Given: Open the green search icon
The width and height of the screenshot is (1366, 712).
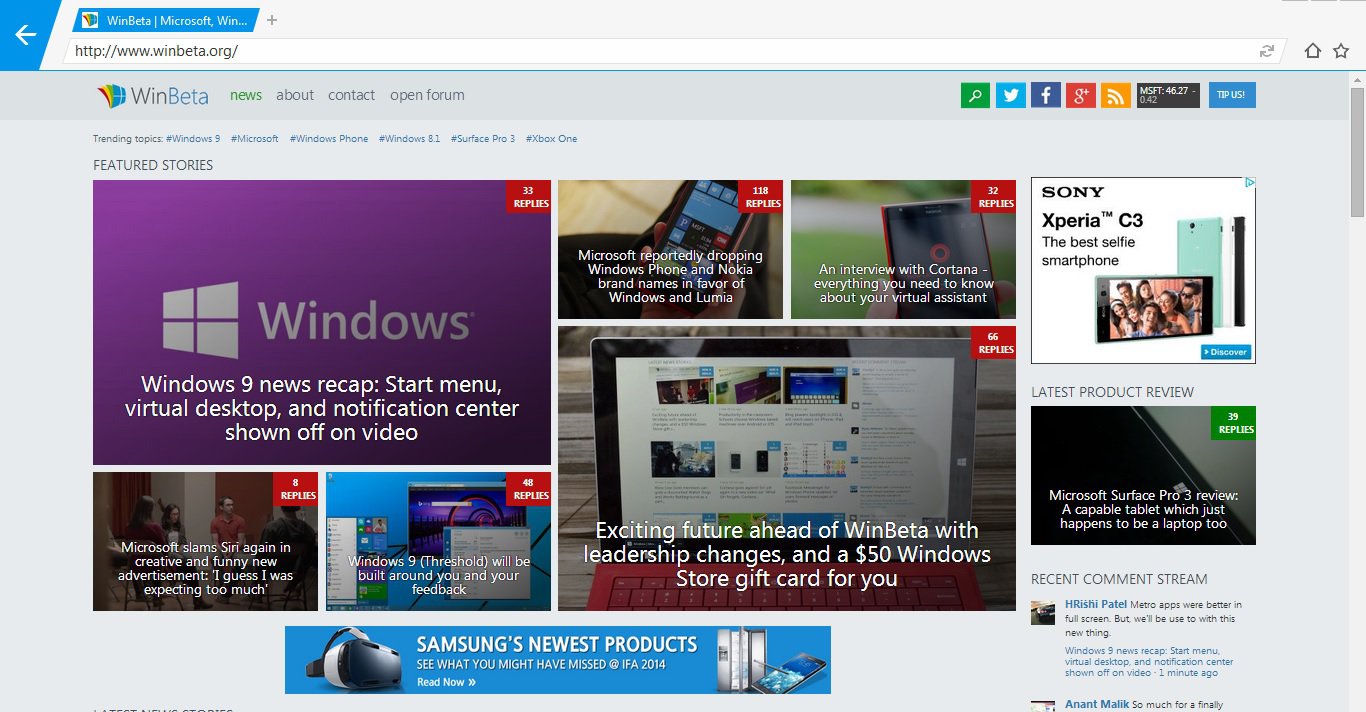Looking at the screenshot, I should tap(975, 95).
